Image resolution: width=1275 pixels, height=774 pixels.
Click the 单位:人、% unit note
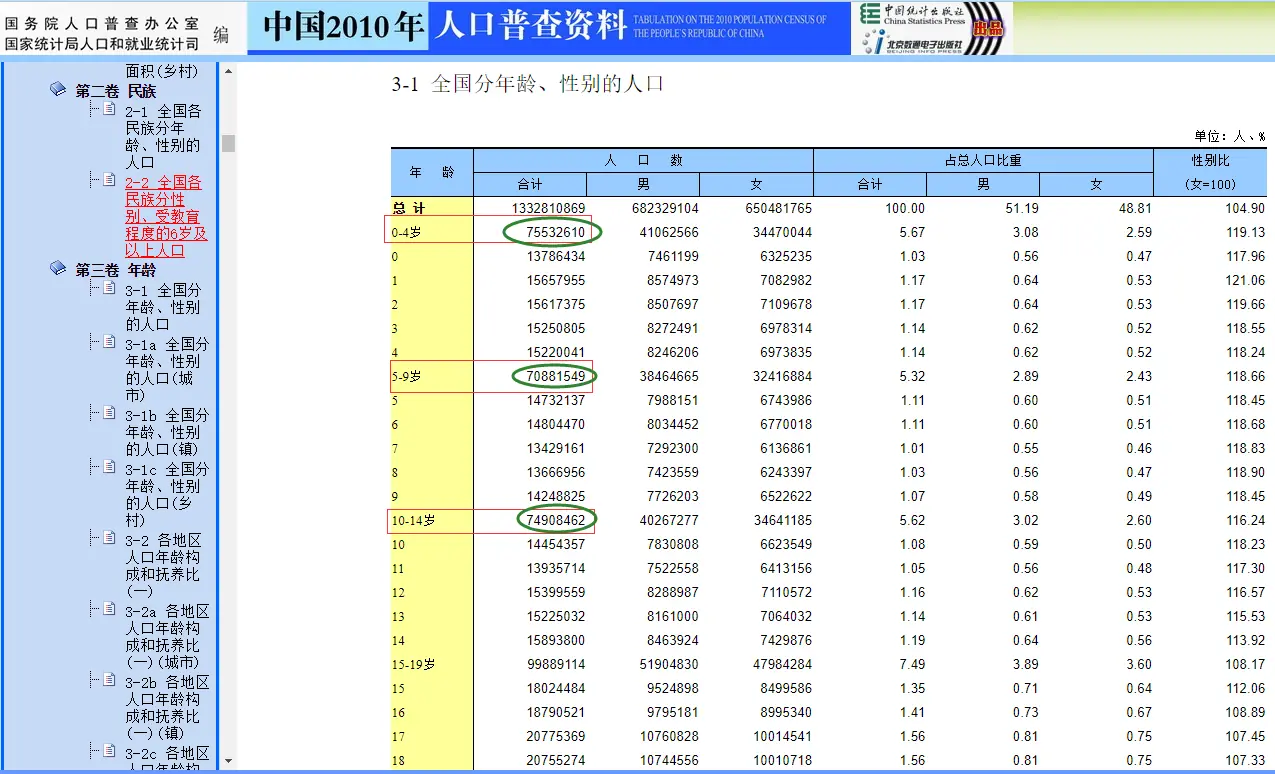click(x=1229, y=136)
